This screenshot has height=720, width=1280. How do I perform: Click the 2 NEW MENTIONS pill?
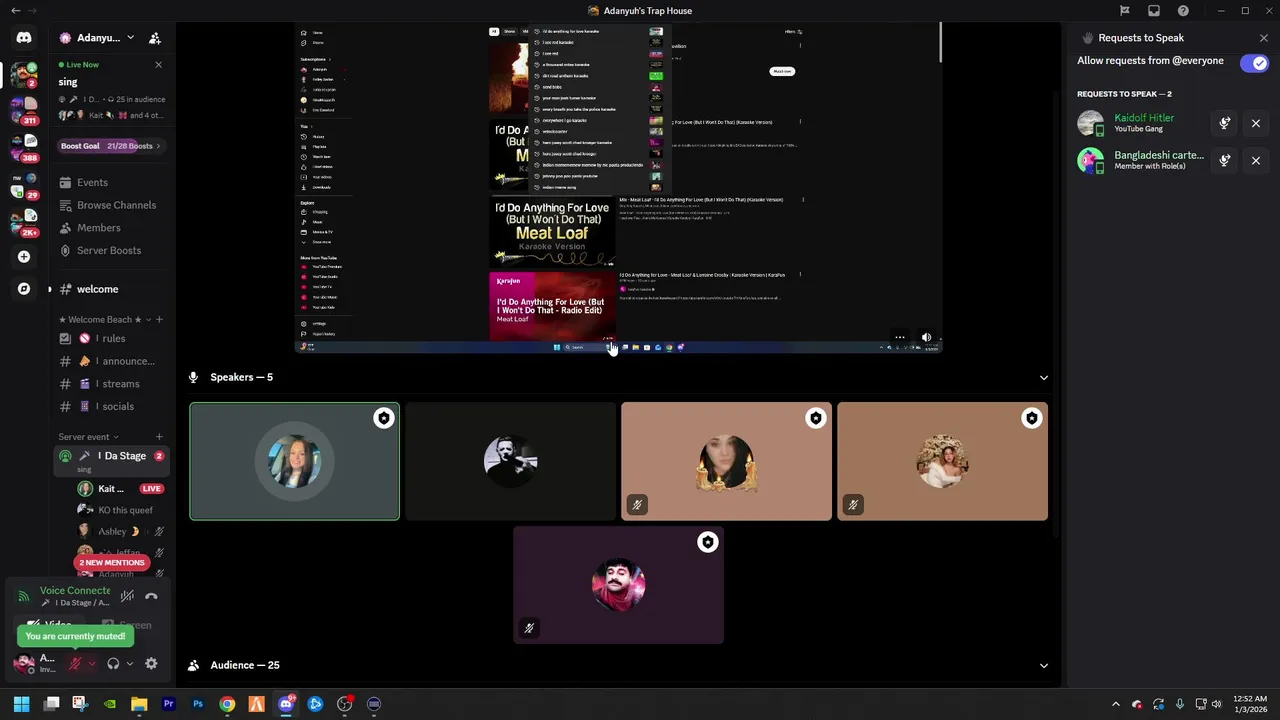[112, 563]
